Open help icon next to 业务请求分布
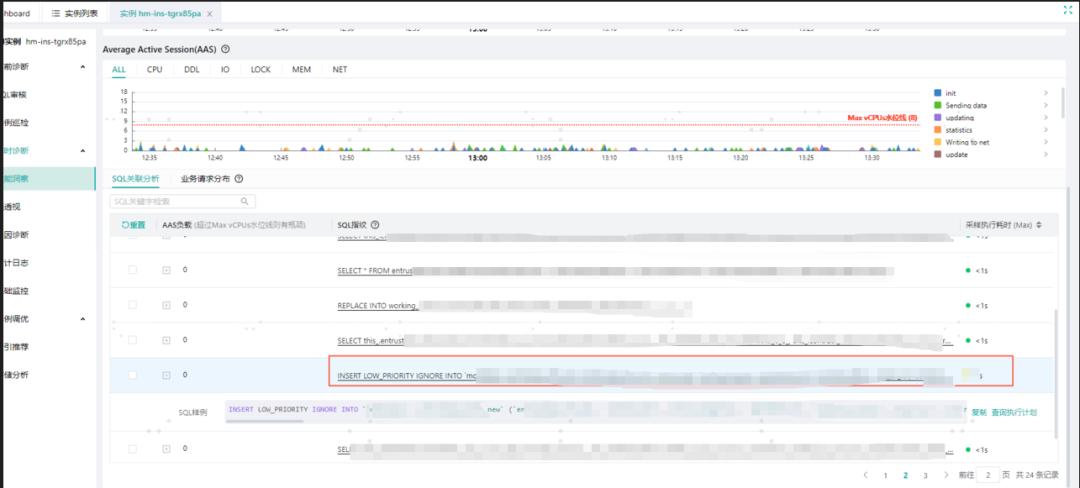Screen dimensions: 1080x488 pos(239,178)
